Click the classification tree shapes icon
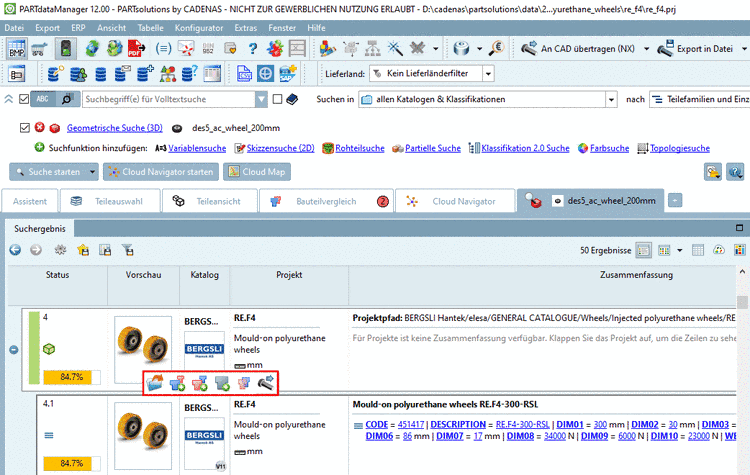 tap(167, 74)
